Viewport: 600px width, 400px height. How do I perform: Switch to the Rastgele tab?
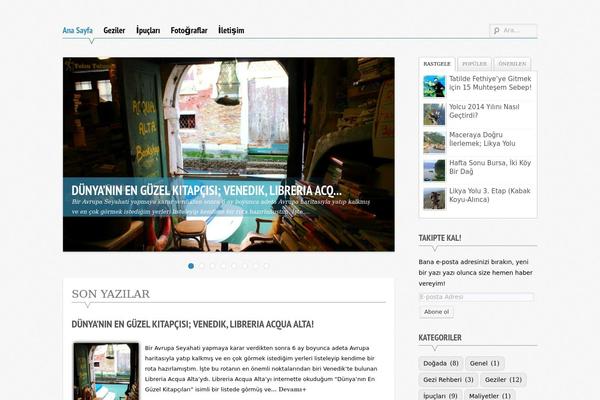tap(437, 64)
